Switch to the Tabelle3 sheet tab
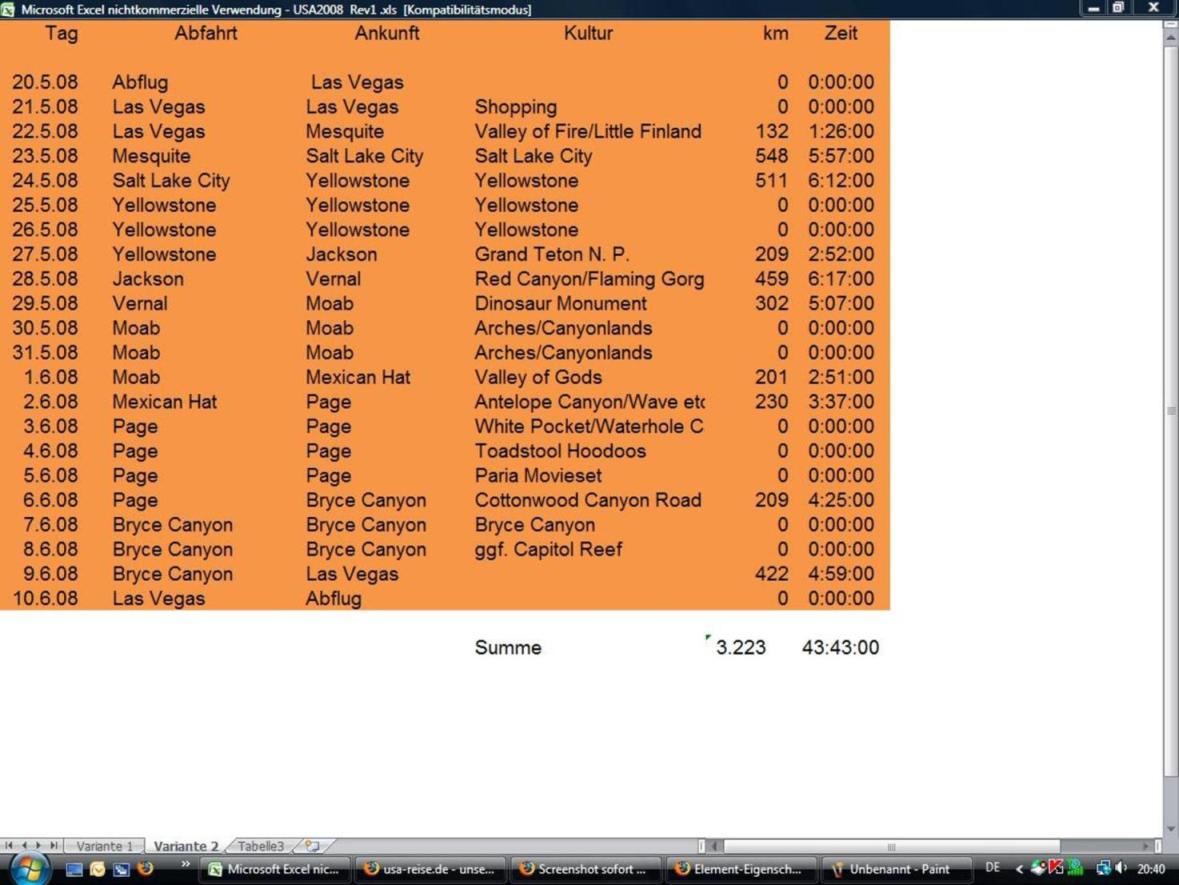The width and height of the screenshot is (1179, 885). [260, 846]
